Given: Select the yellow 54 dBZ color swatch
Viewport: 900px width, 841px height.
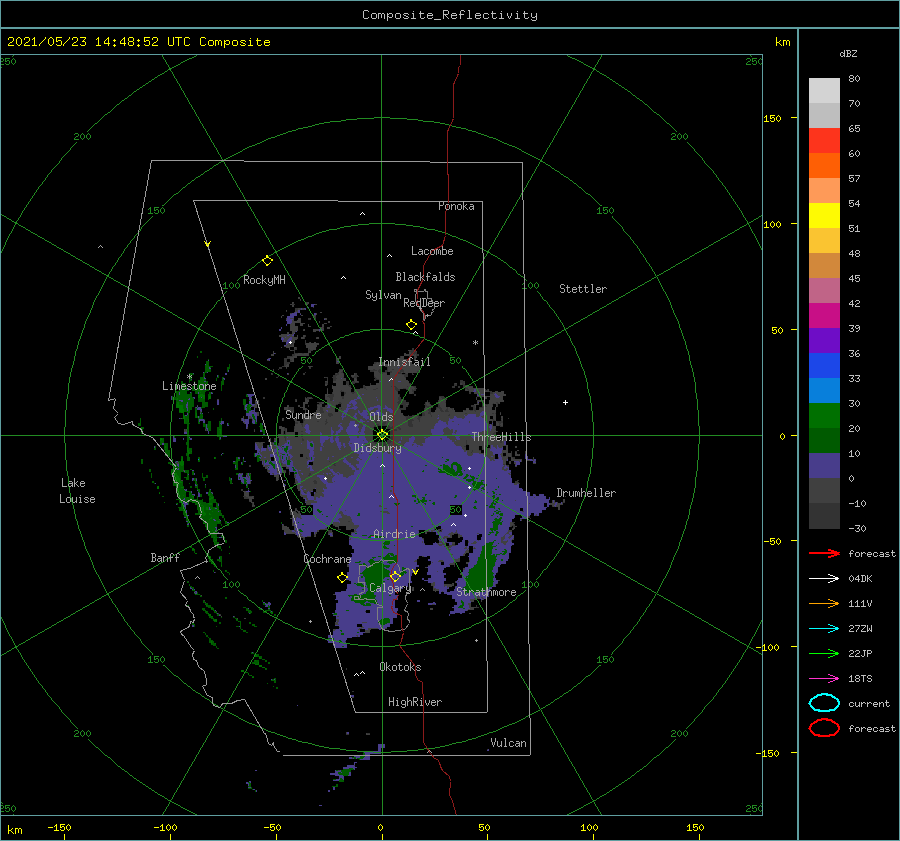Looking at the screenshot, I should tap(824, 215).
